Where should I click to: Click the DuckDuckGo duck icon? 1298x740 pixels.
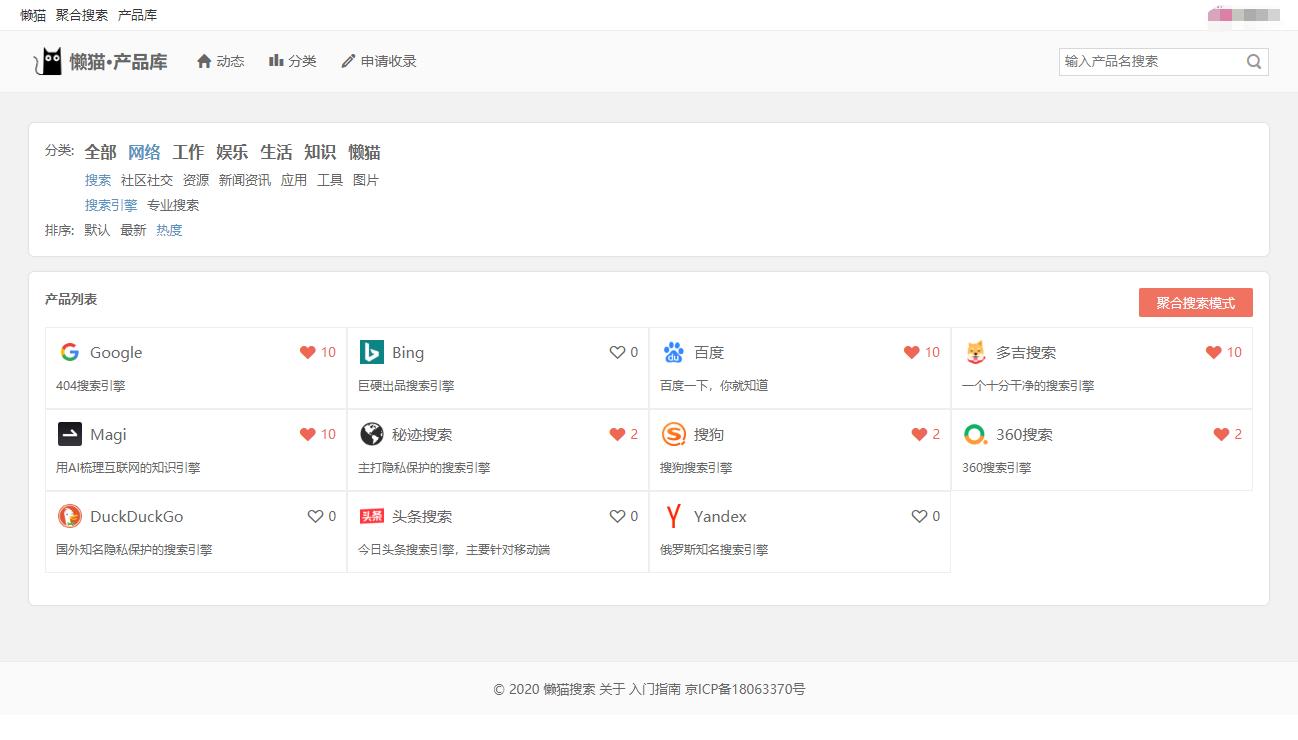(x=69, y=516)
